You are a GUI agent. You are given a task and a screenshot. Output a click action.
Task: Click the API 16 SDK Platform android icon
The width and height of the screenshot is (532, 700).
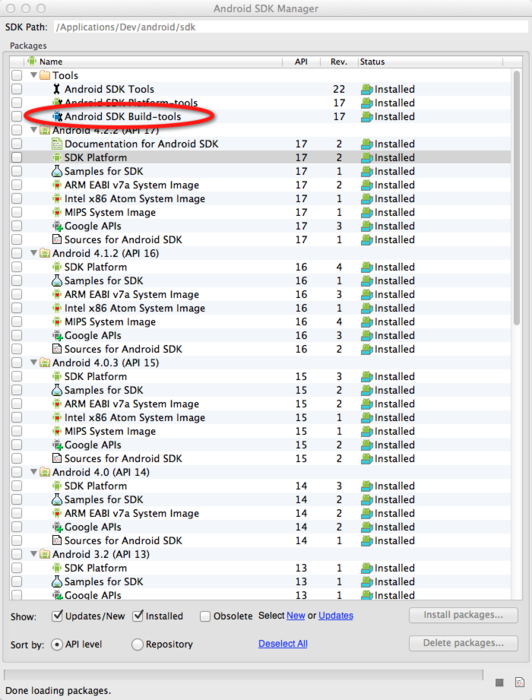(57, 267)
